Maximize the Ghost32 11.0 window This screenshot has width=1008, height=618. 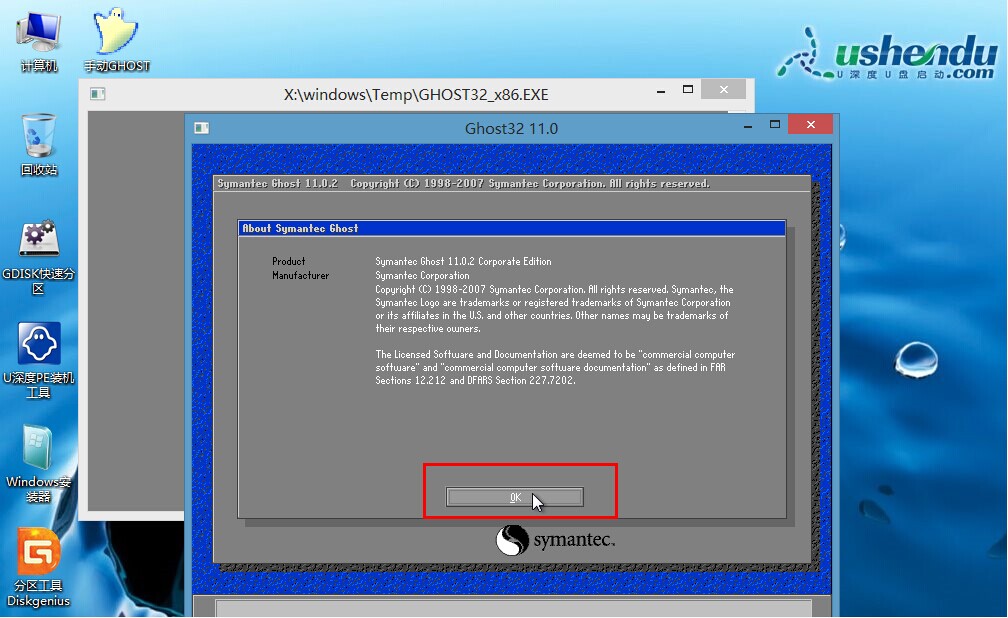pos(775,125)
